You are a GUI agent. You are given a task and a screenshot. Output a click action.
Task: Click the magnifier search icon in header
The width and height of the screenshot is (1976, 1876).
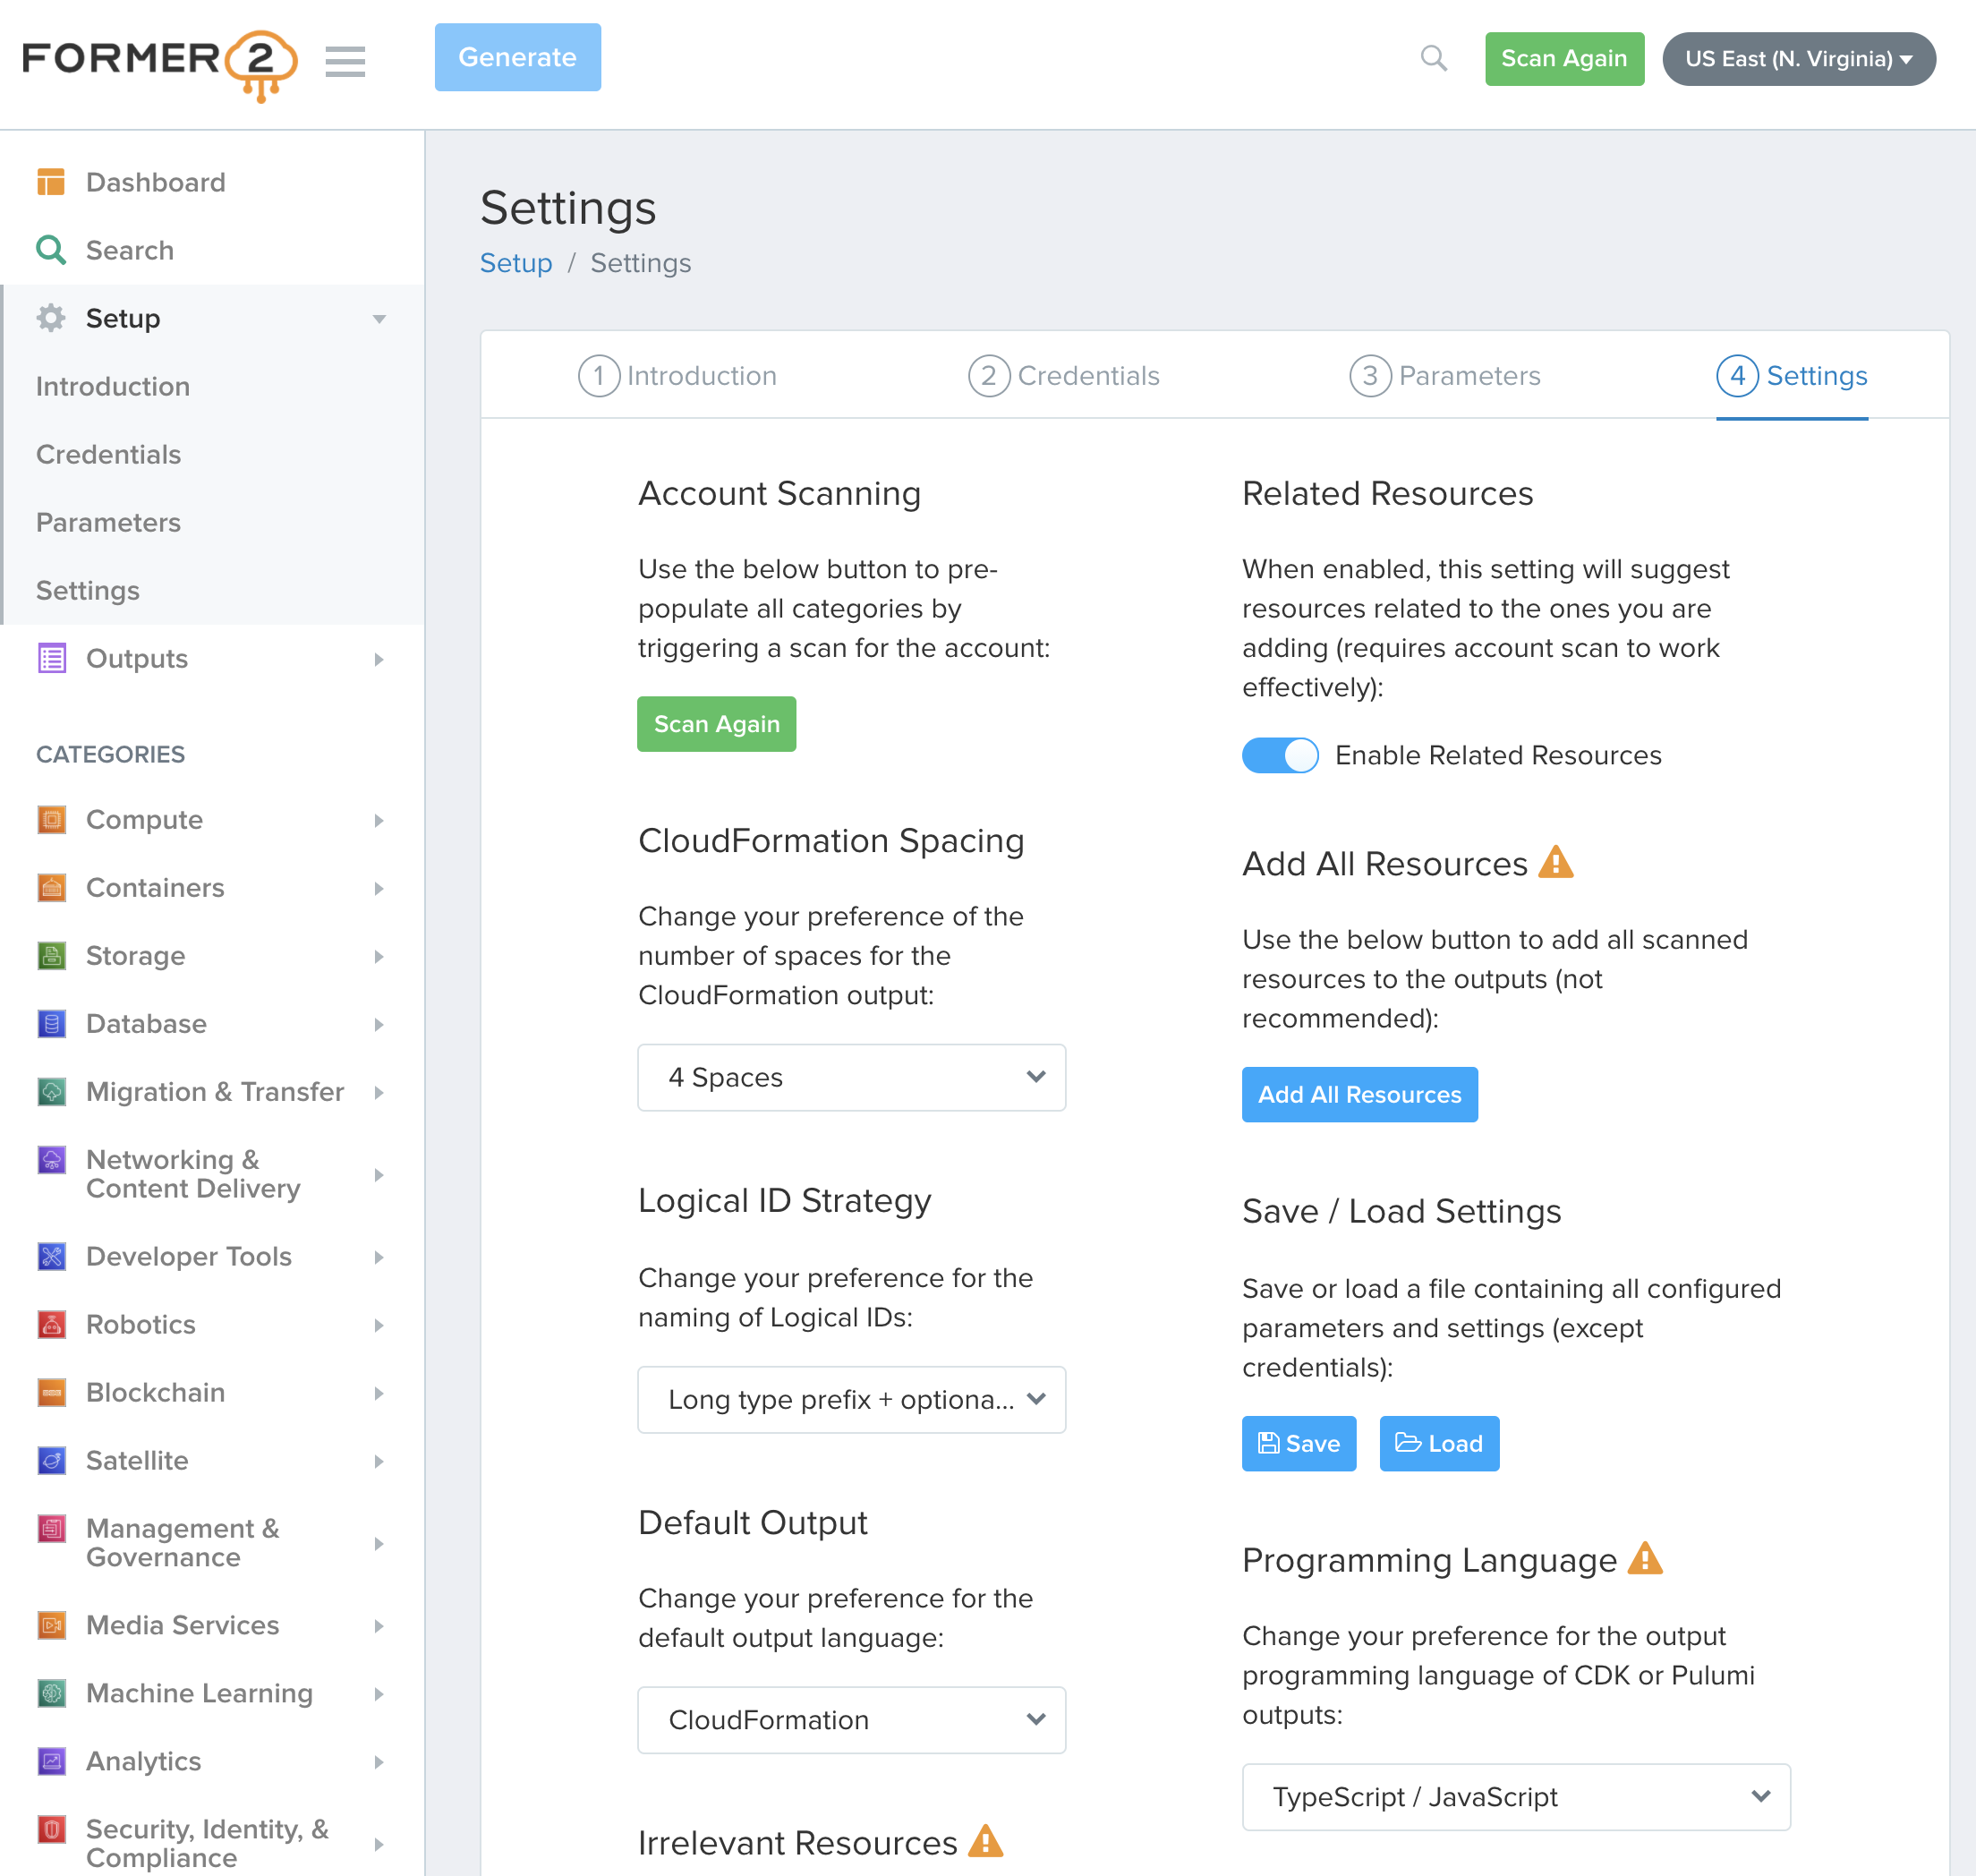1433,58
